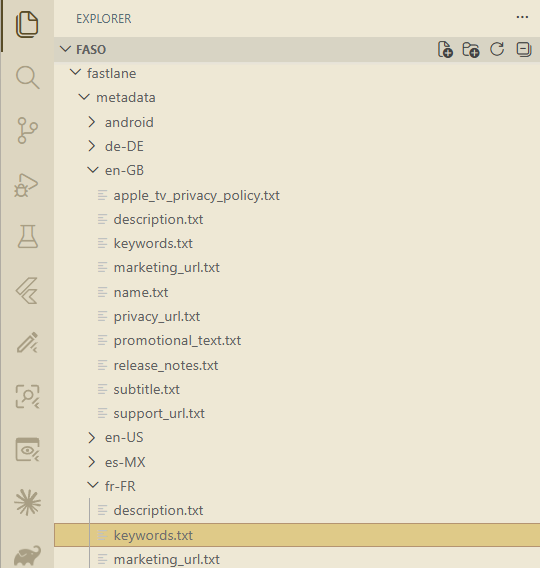Collapse the fr-FR folder
The width and height of the screenshot is (540, 568).
coord(93,485)
